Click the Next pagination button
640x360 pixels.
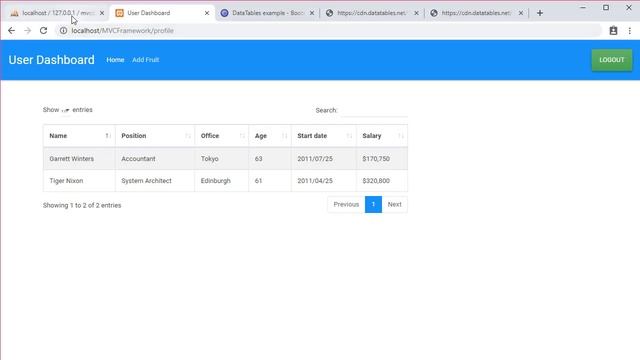point(394,204)
